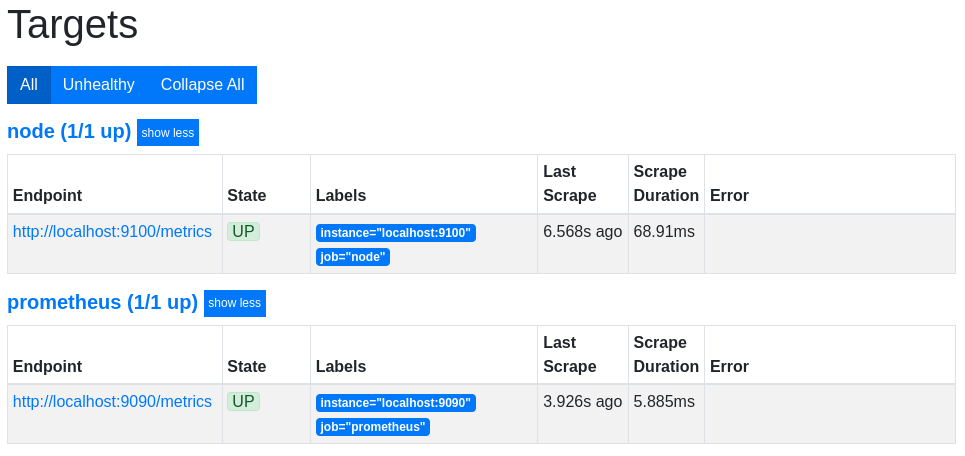Click the 3.926s ago last scrape value
Viewport: 965px width, 456px height.
coord(582,402)
